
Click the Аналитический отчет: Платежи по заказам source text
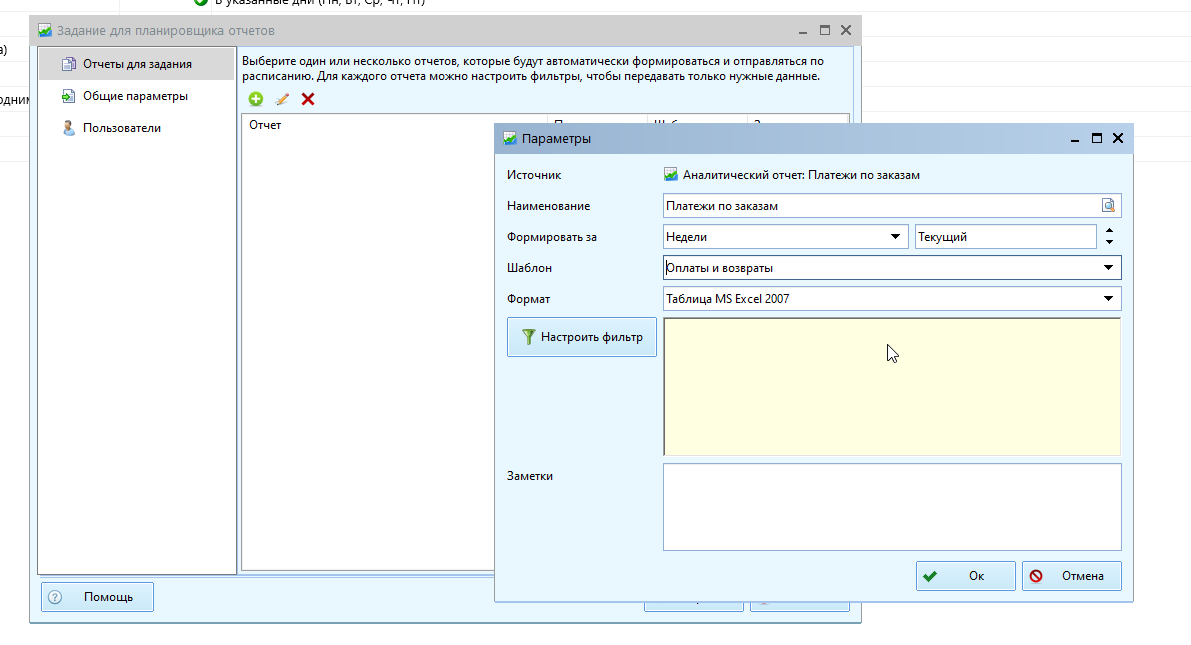click(801, 175)
